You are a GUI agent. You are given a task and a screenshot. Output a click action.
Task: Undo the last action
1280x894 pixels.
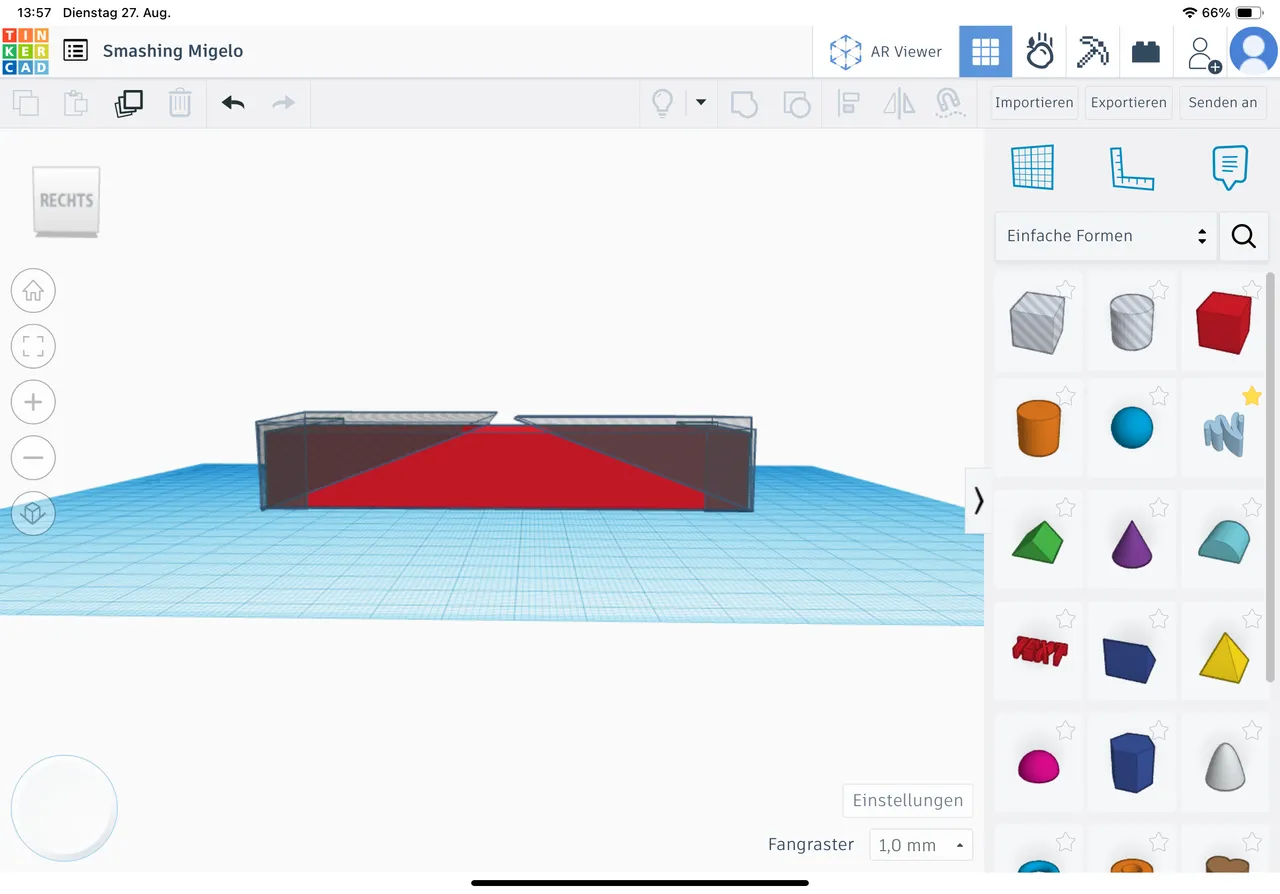click(233, 103)
